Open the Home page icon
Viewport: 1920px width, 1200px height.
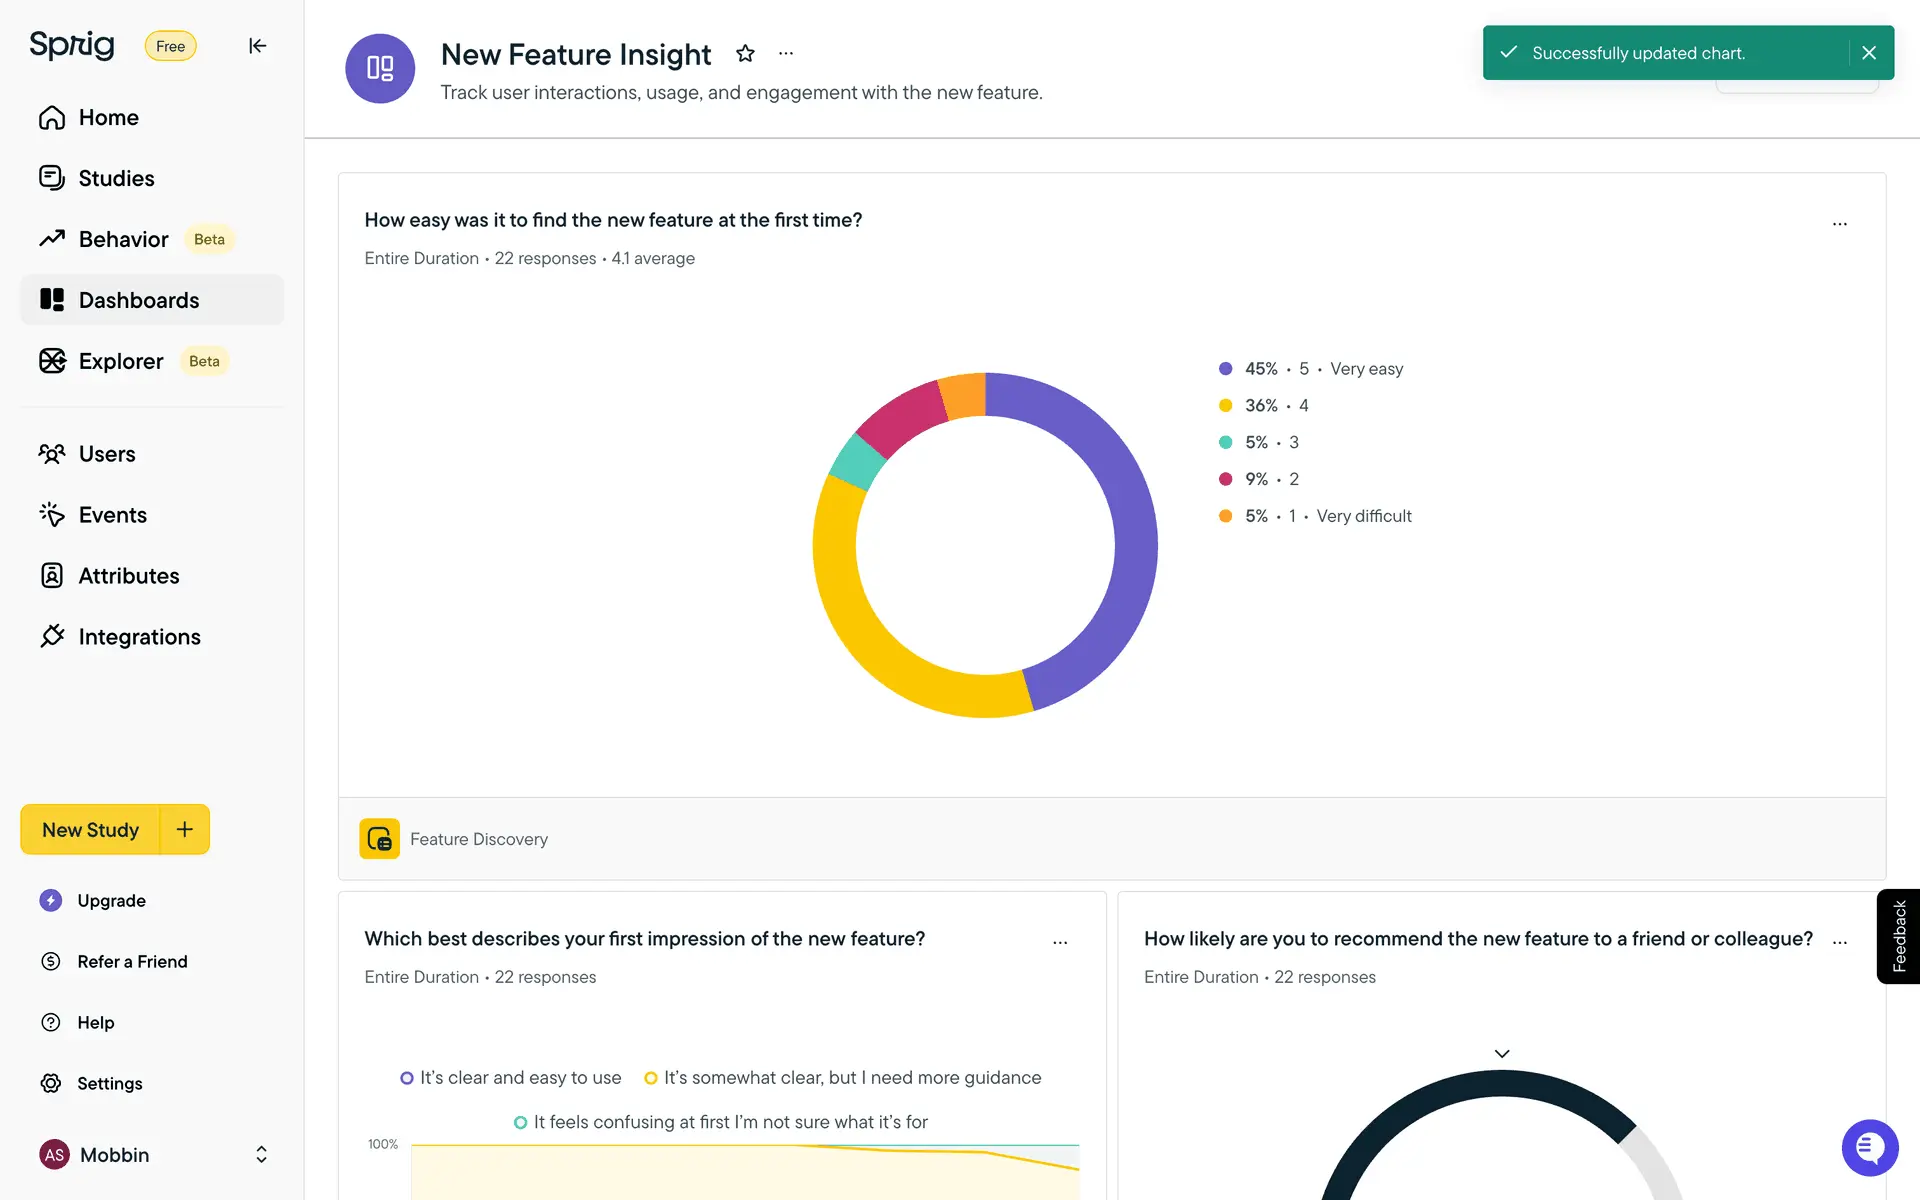[52, 118]
